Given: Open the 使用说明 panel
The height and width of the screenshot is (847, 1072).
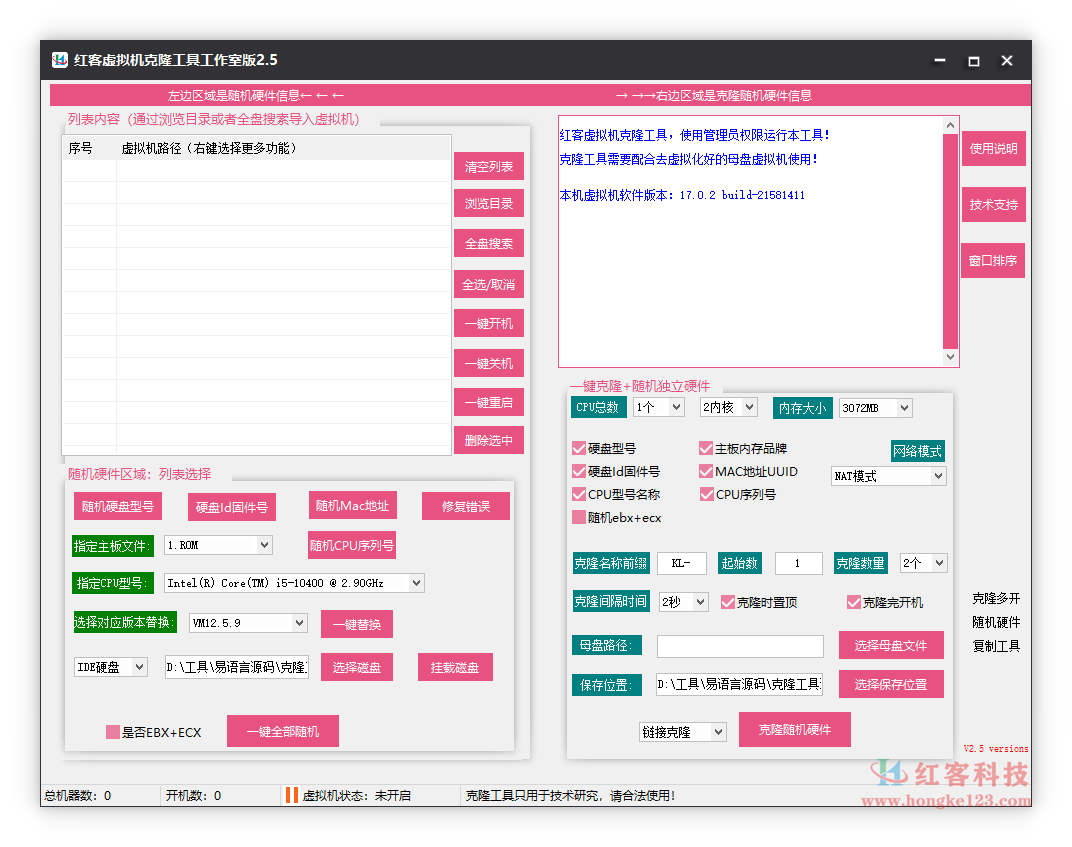Looking at the screenshot, I should click(x=993, y=148).
